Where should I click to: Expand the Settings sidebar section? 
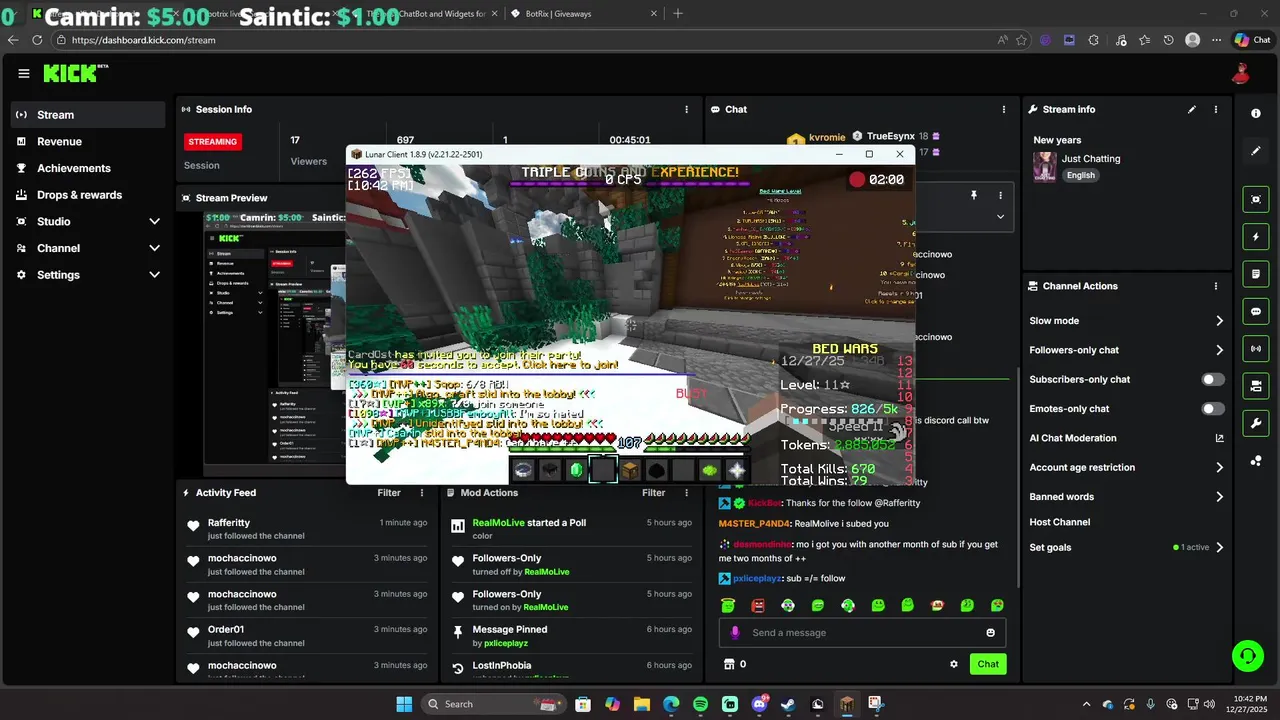[154, 275]
